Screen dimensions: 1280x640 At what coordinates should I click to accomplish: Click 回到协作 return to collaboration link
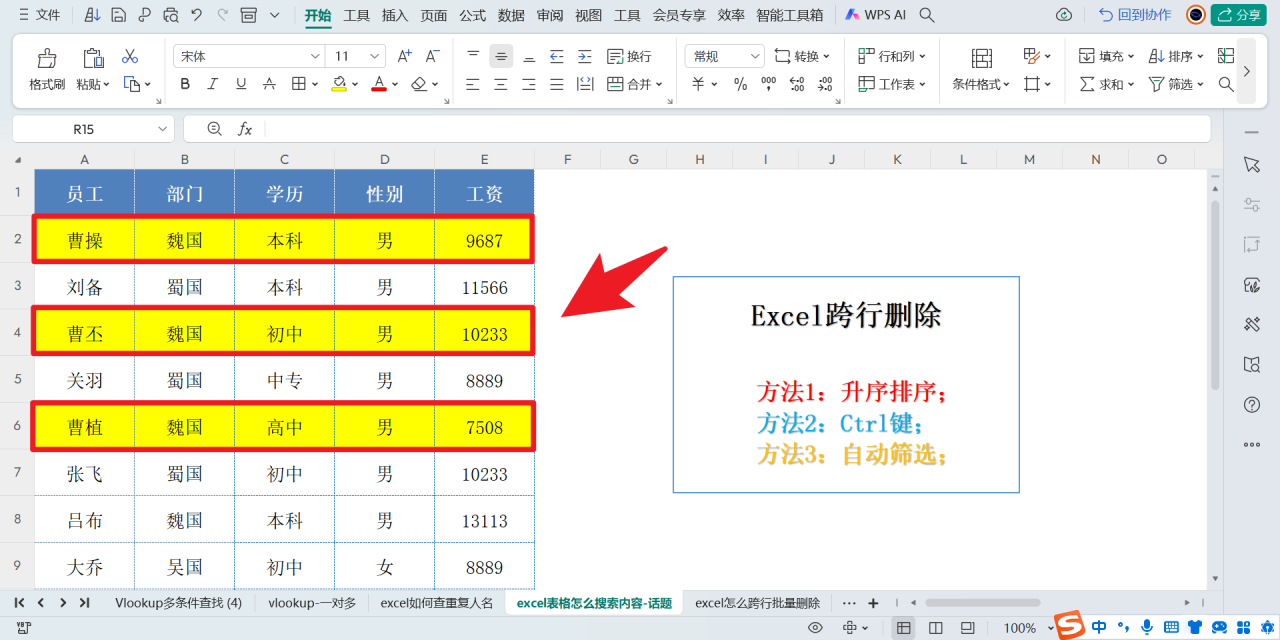tap(1135, 15)
